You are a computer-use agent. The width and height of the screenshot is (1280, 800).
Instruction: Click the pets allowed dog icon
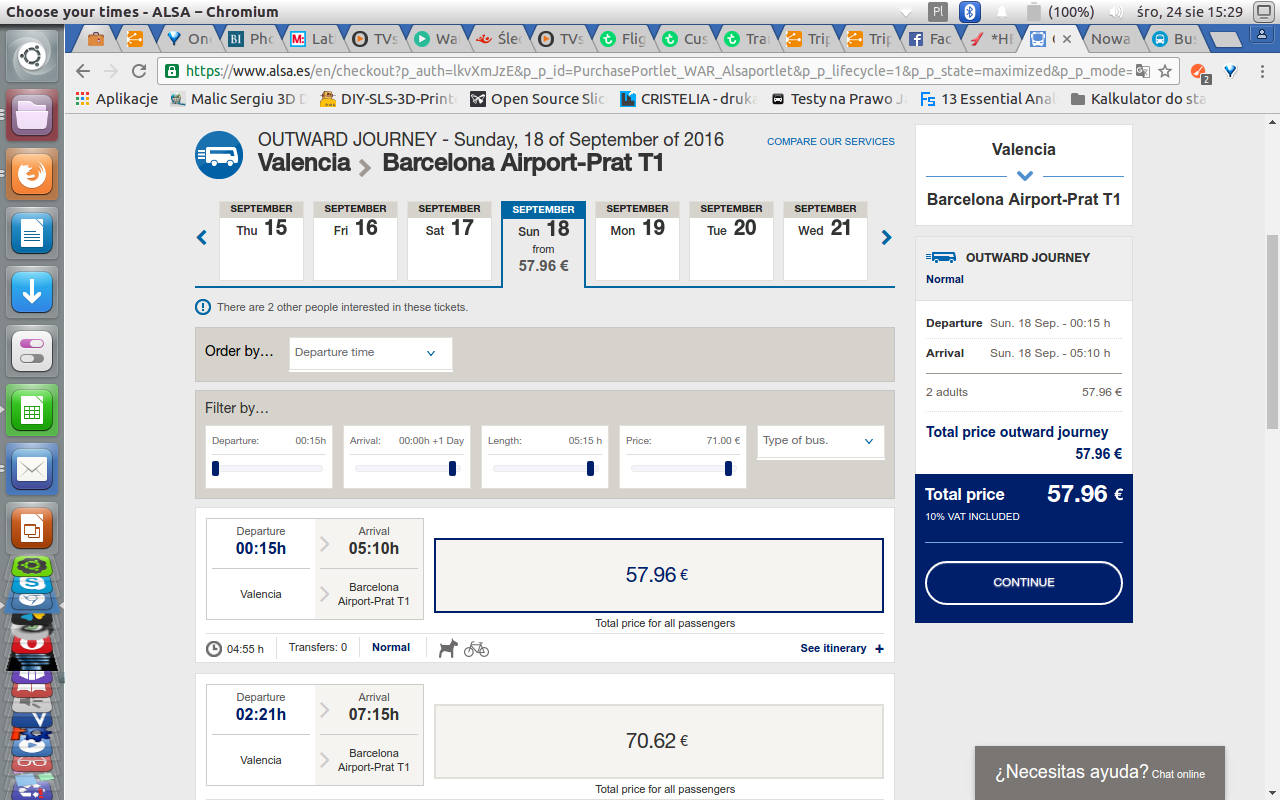click(448, 648)
